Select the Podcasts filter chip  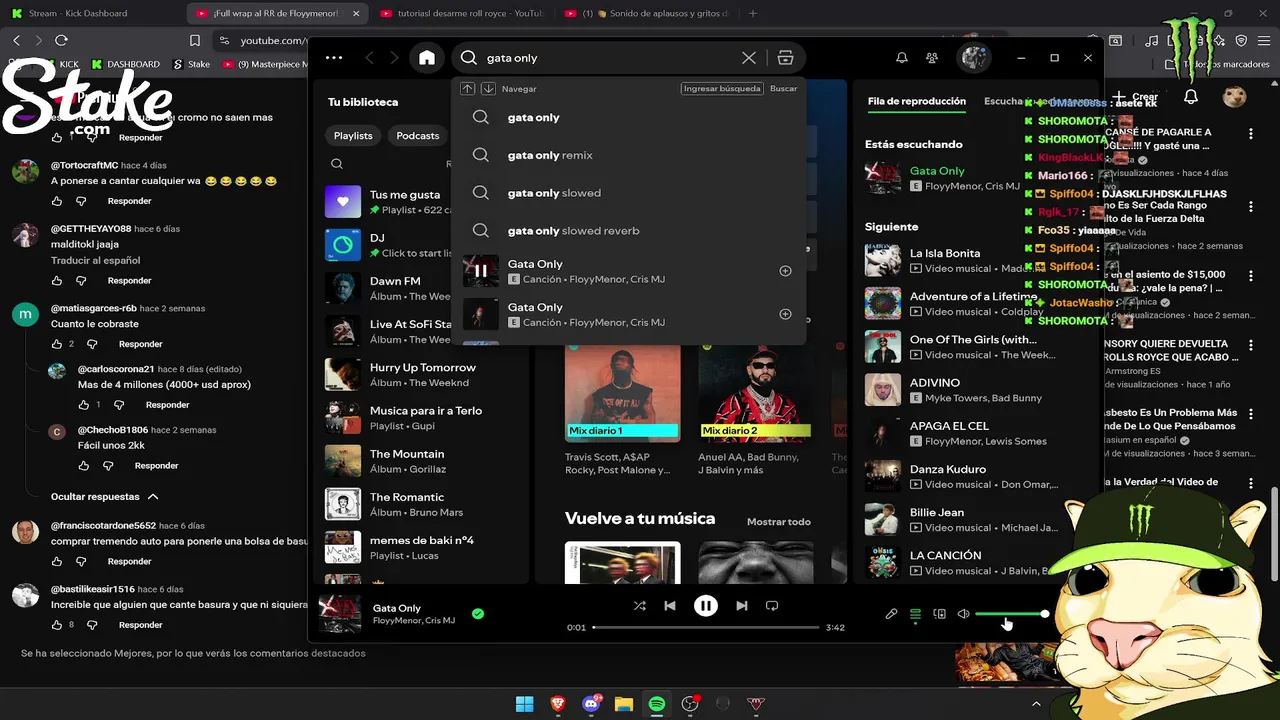417,136
